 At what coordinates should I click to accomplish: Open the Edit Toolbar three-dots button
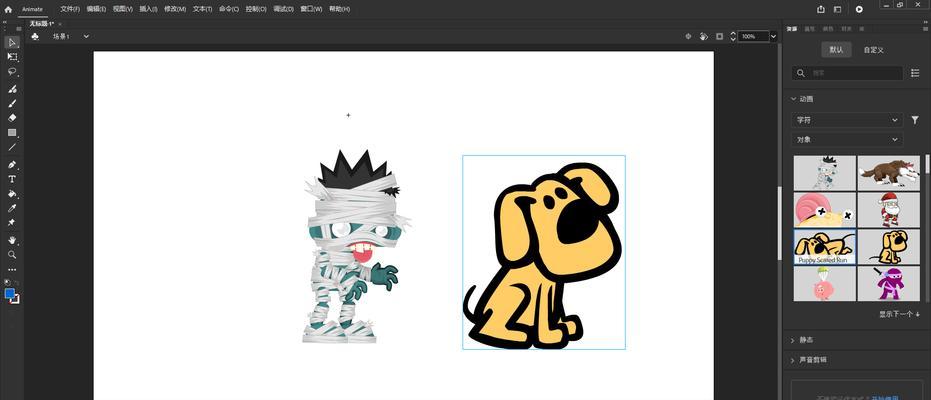[12, 269]
